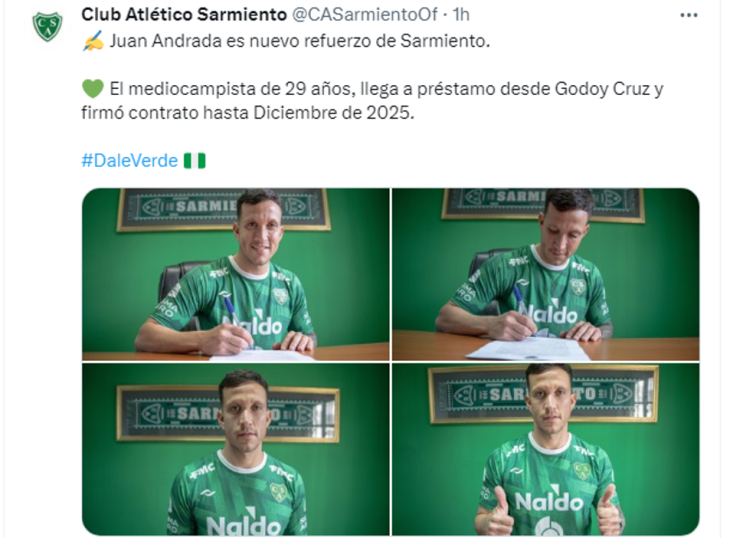Click the Naldo sponsor logo in thumbs-up photo
730x538 pixels.
coord(549,502)
